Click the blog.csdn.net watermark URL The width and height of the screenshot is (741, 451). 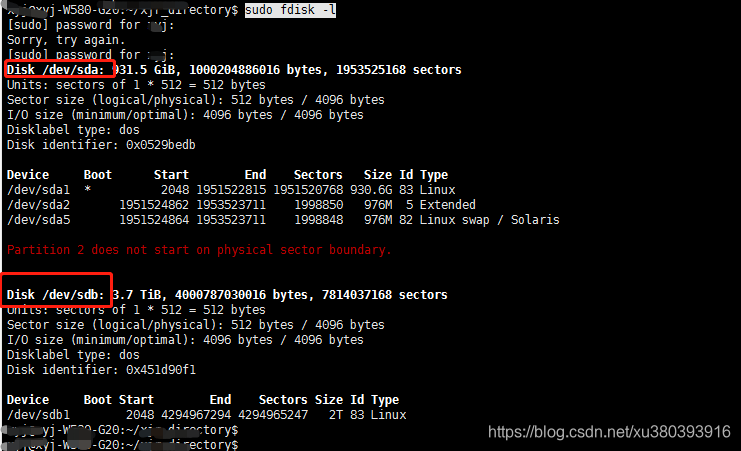609,432
